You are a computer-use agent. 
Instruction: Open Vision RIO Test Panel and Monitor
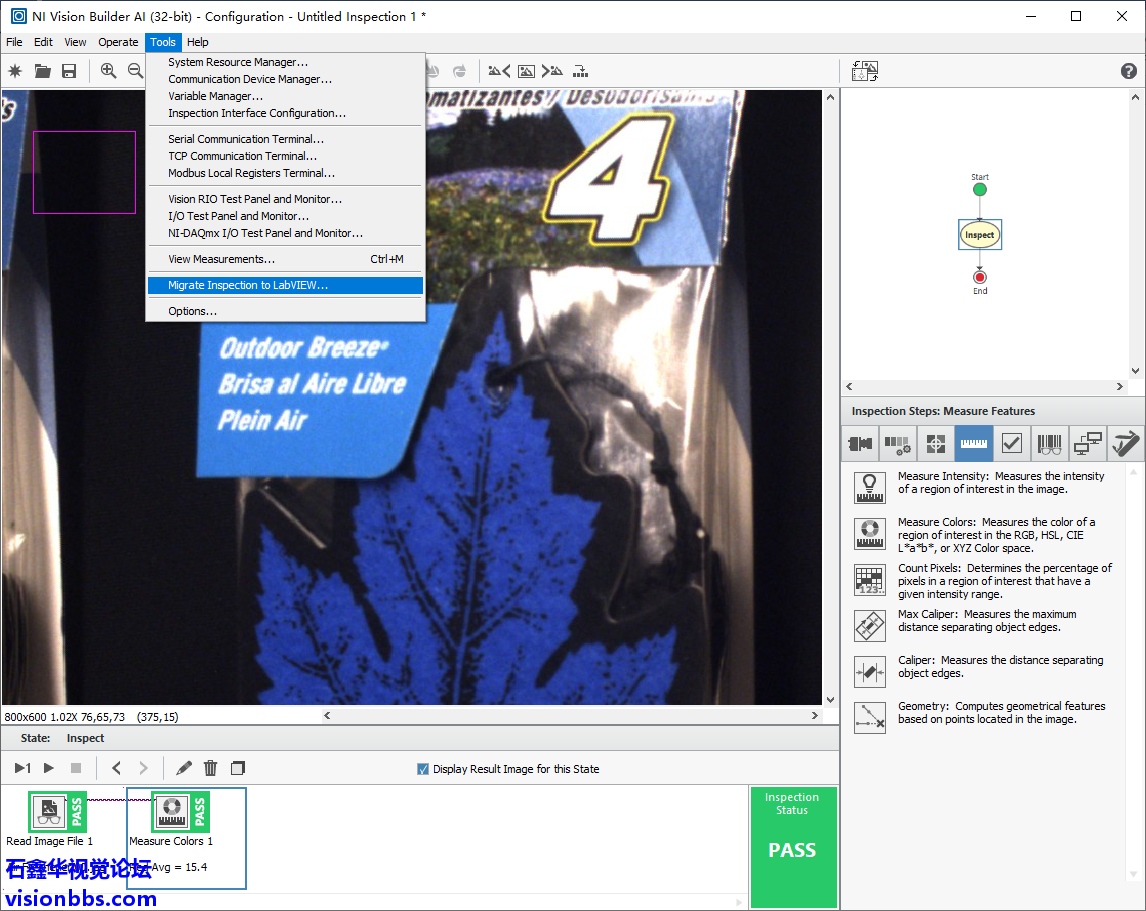[285, 199]
